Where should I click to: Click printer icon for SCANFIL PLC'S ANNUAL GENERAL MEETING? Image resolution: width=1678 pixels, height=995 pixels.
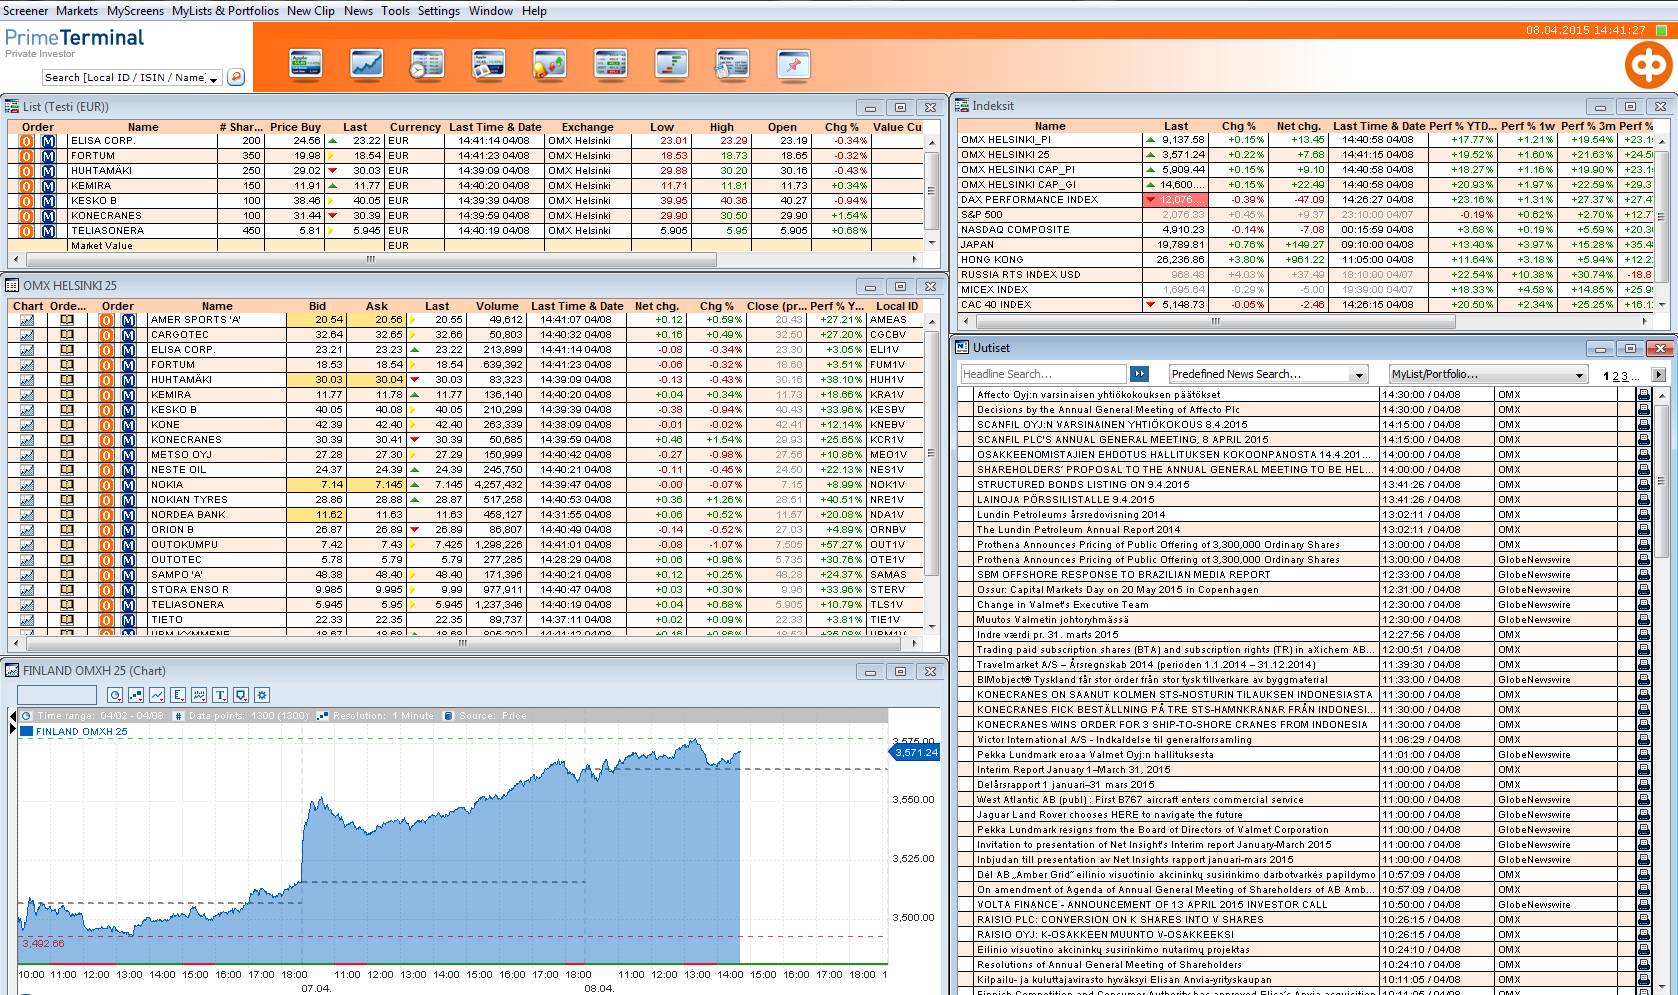tap(1644, 440)
